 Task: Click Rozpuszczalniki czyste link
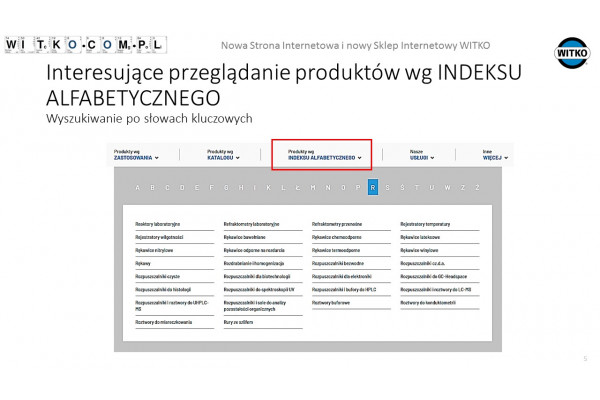(157, 276)
